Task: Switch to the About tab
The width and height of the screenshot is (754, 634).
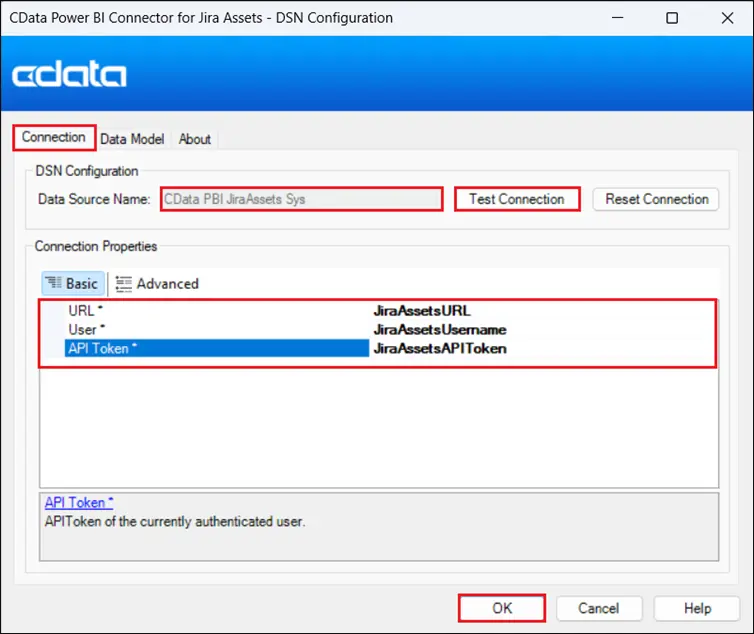Action: 195,139
